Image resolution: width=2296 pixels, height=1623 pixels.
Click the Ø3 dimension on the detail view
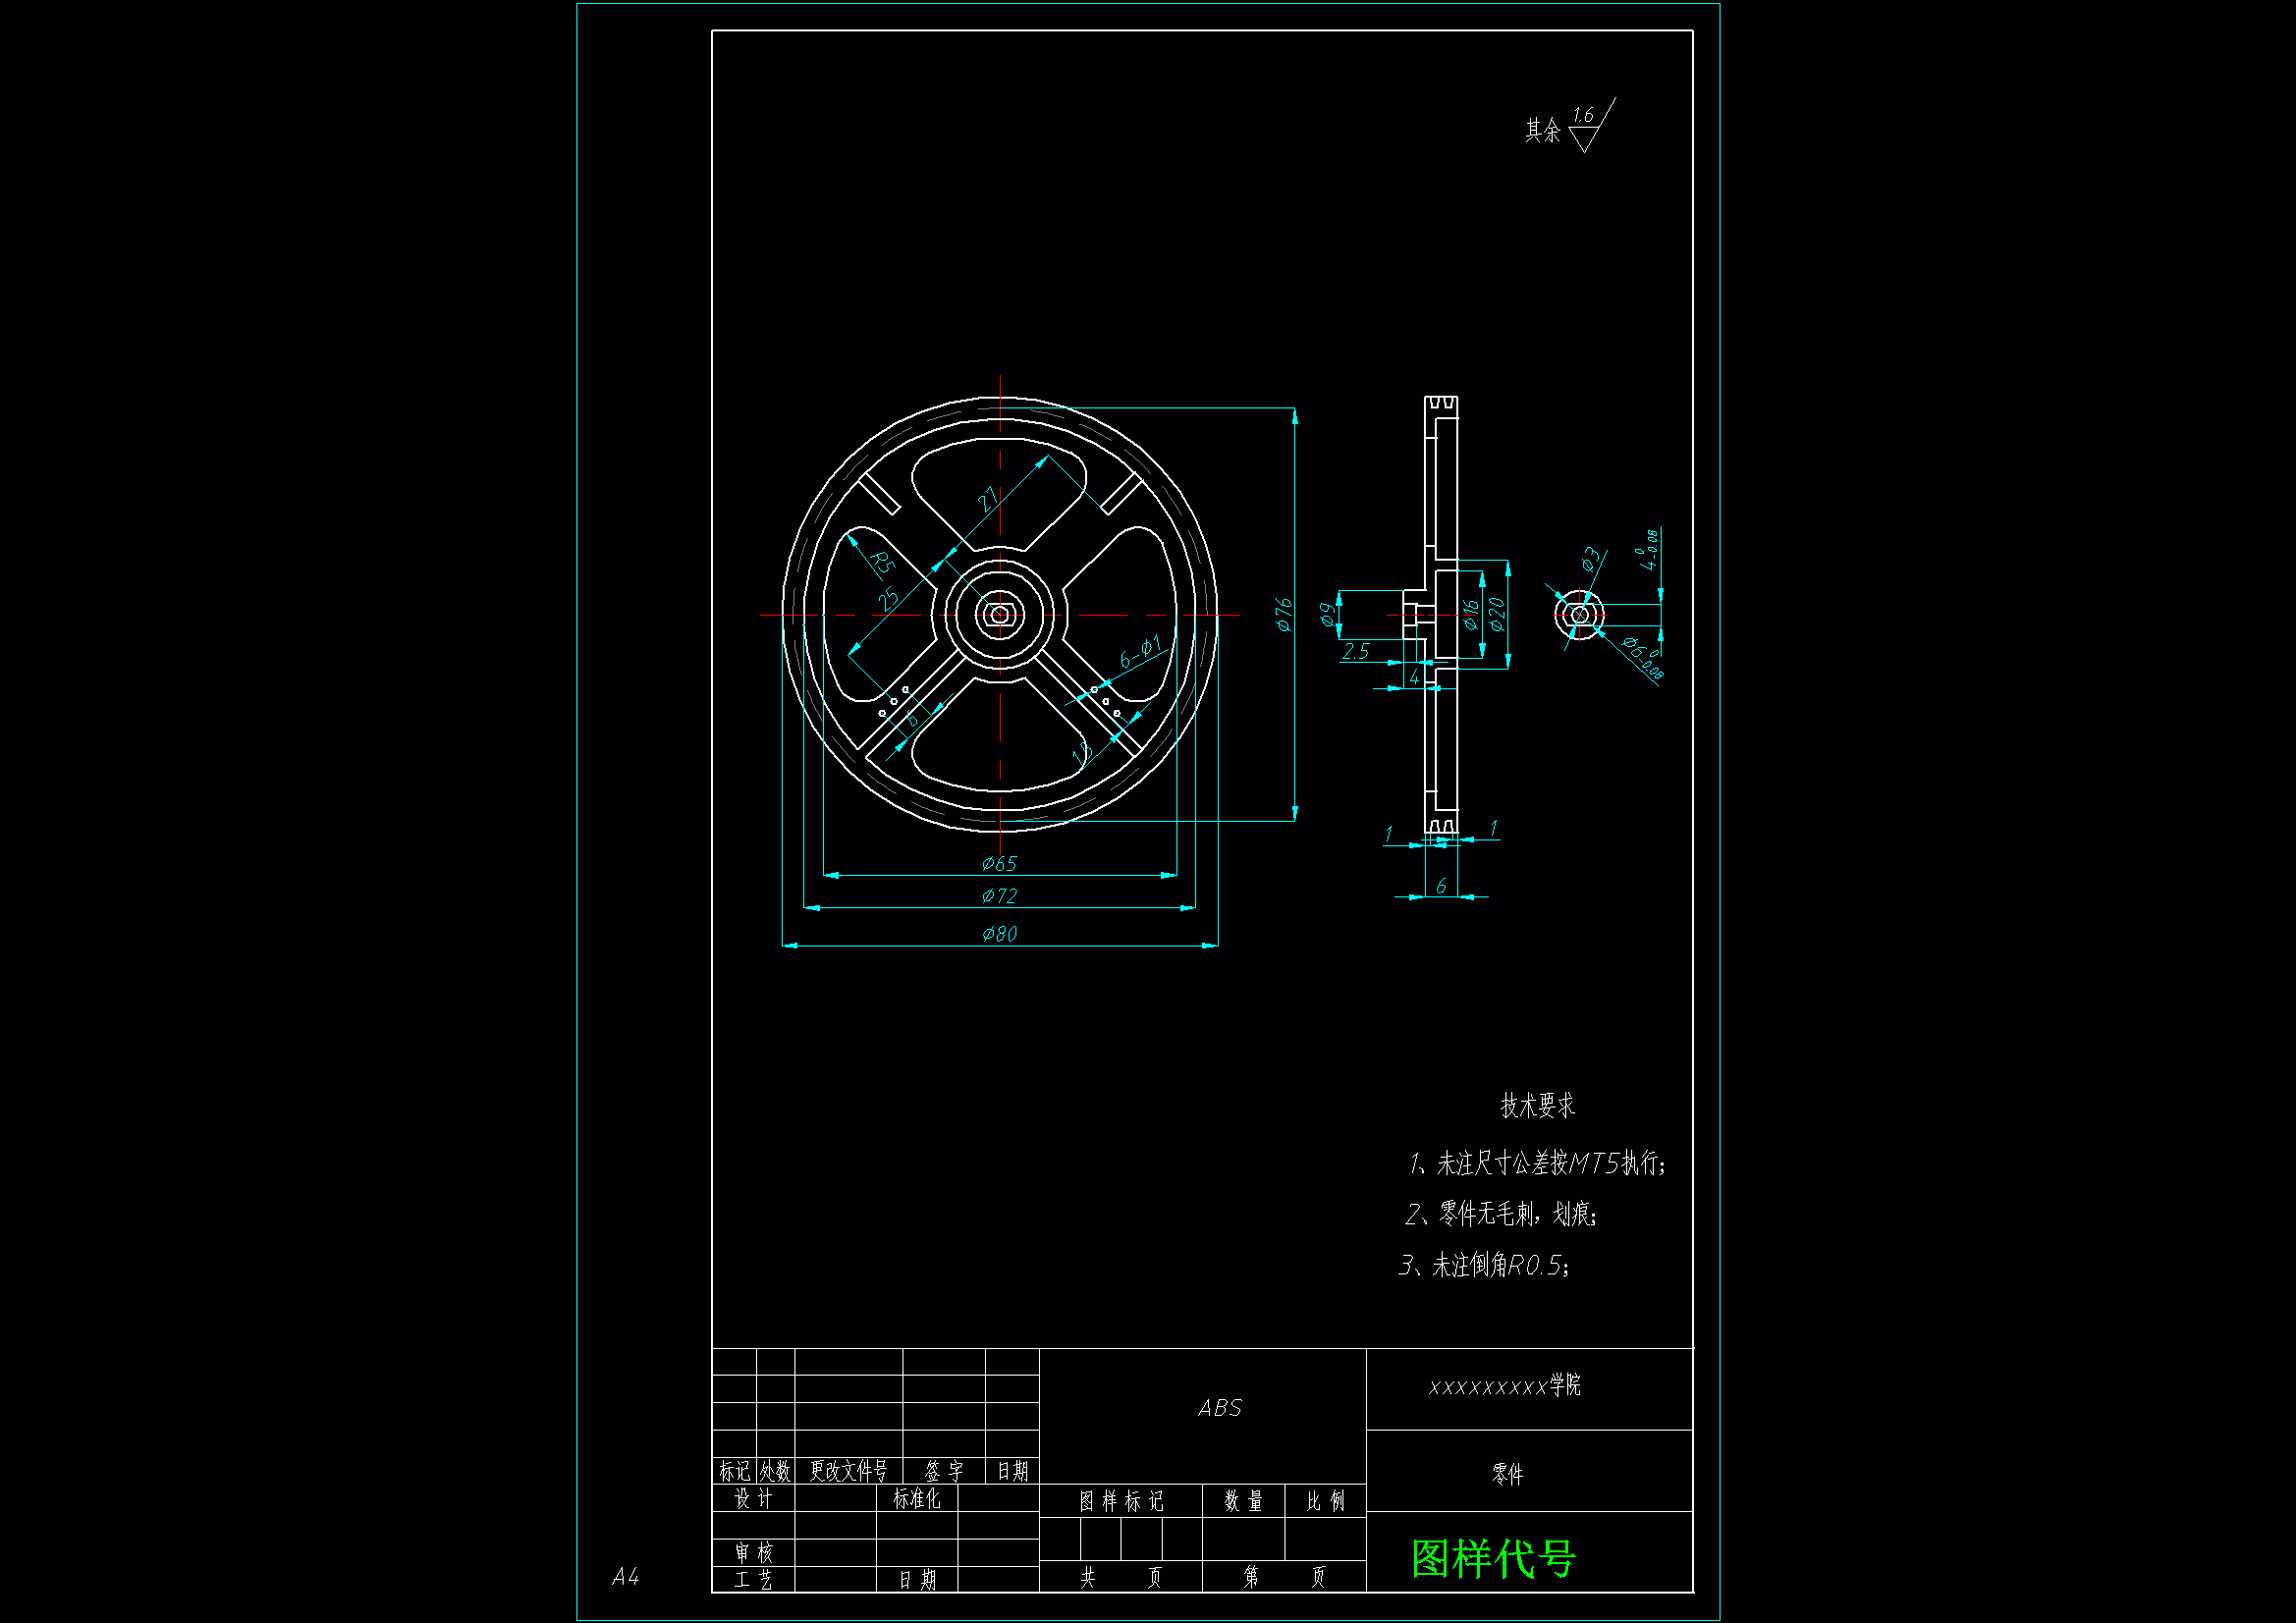pyautogui.click(x=1591, y=559)
